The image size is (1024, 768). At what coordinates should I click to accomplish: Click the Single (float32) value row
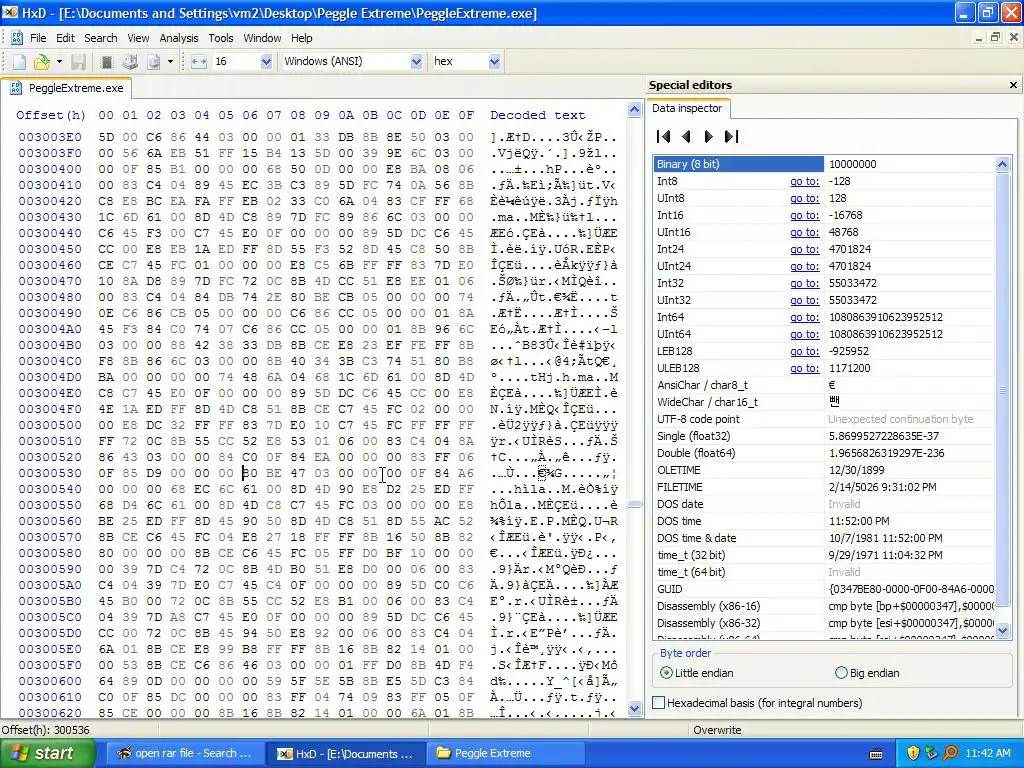[824, 436]
